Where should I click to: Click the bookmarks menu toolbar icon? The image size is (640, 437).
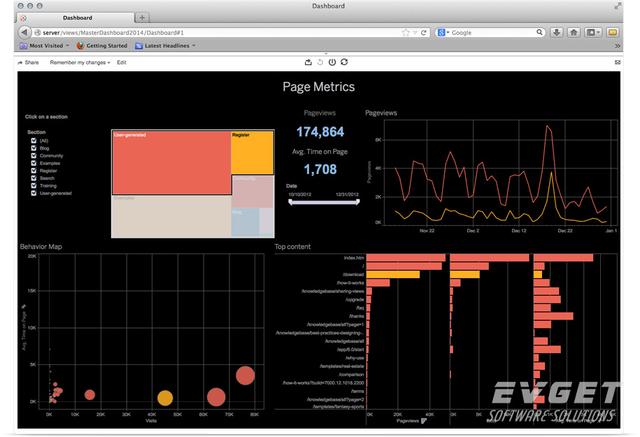coord(590,32)
